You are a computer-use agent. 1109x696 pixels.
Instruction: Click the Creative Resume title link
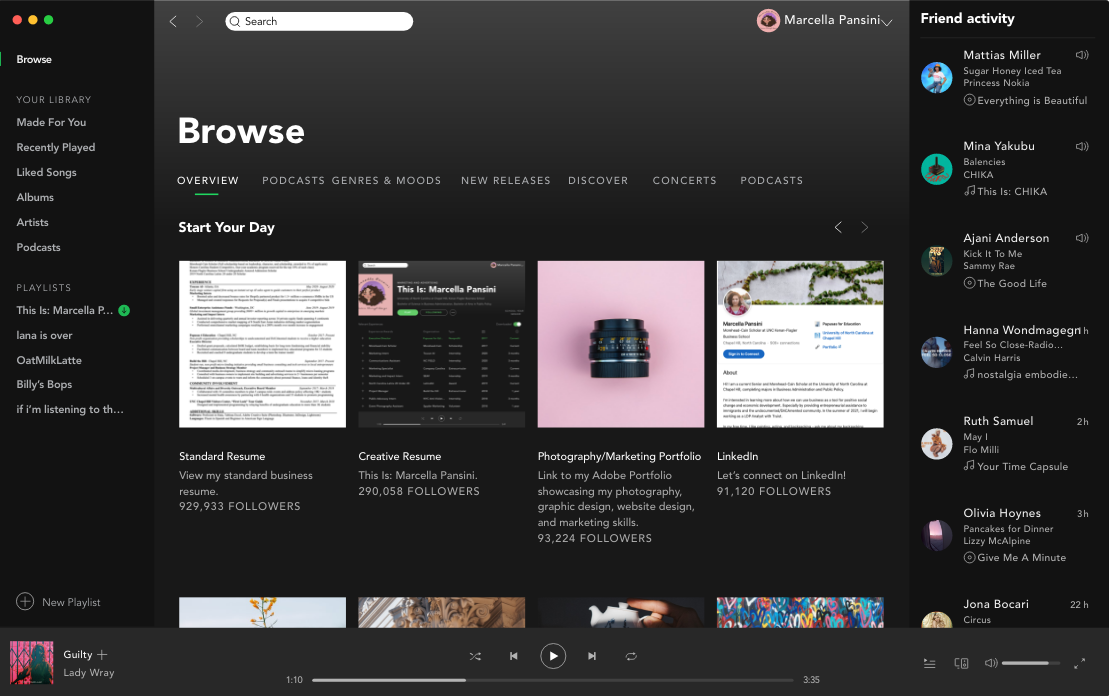pyautogui.click(x=400, y=456)
